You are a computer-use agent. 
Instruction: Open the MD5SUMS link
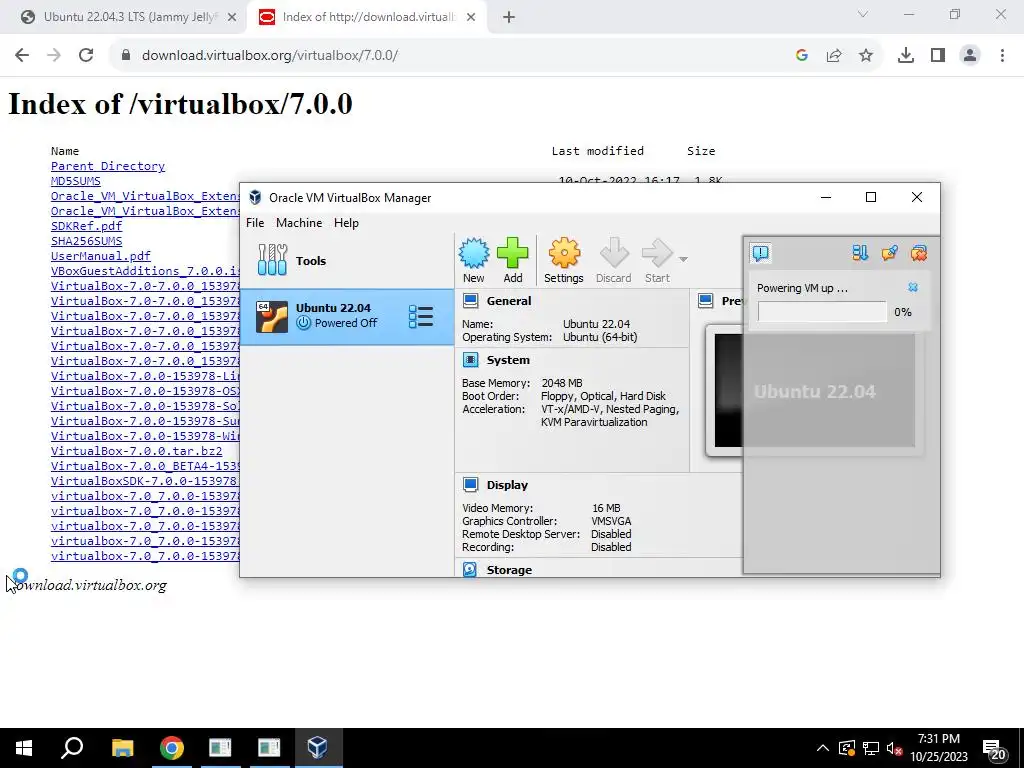point(76,181)
